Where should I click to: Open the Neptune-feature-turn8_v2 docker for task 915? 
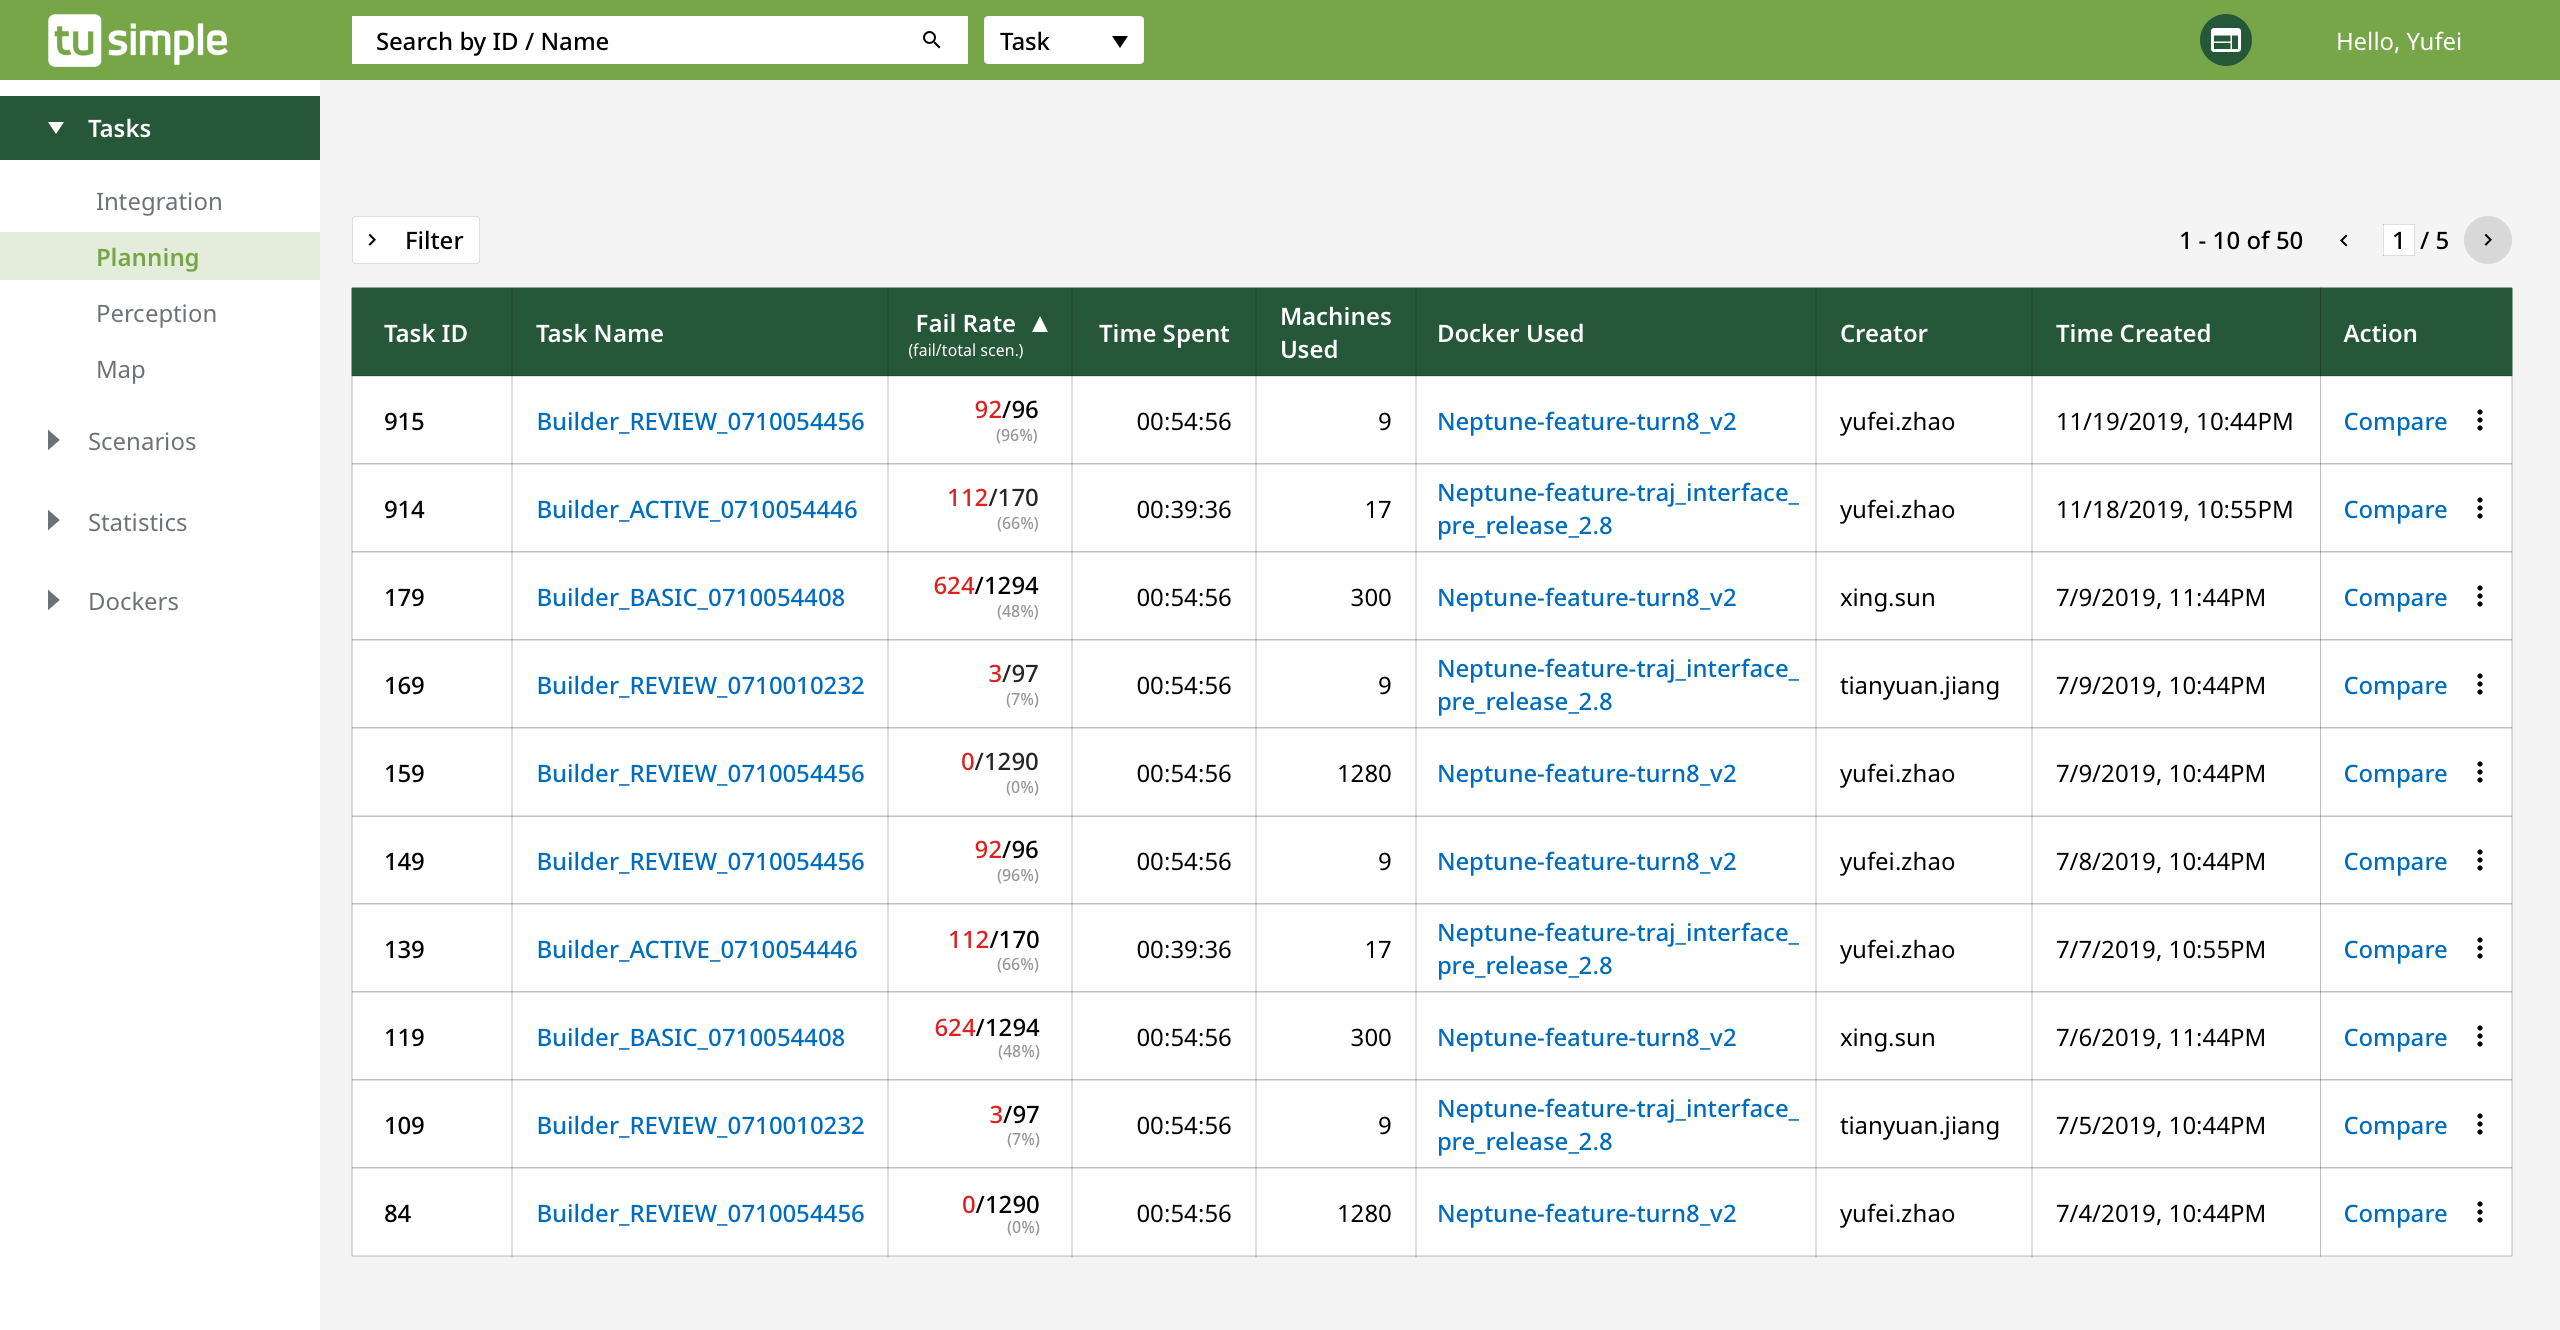click(1586, 421)
